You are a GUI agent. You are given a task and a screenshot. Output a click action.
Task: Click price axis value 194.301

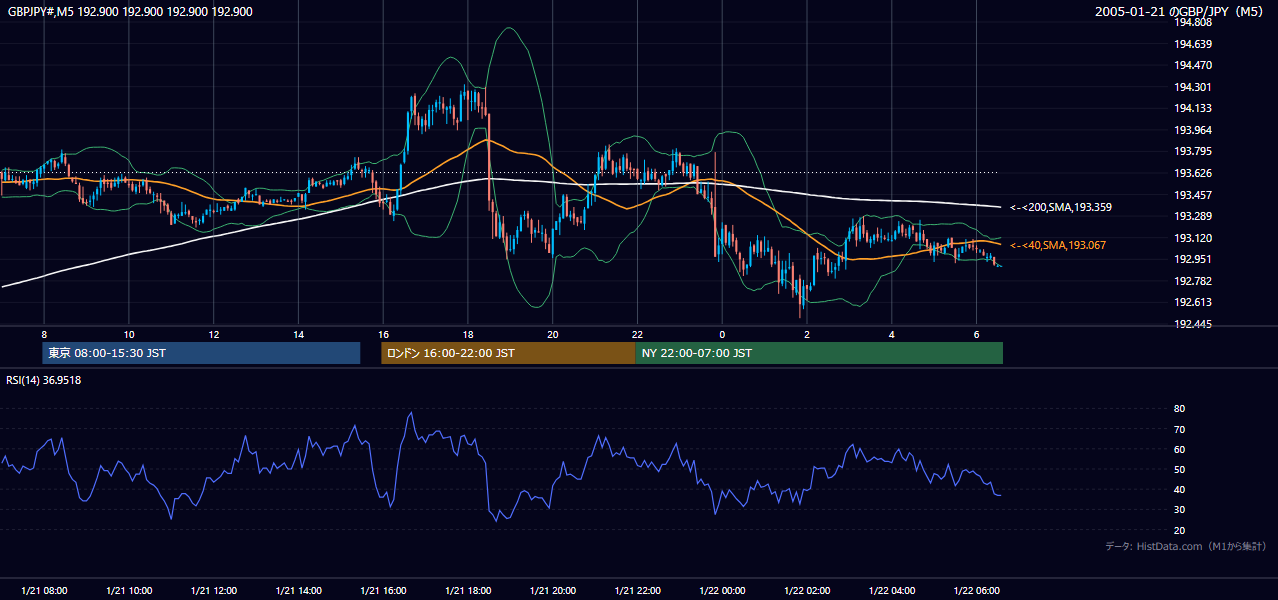pyautogui.click(x=1192, y=87)
